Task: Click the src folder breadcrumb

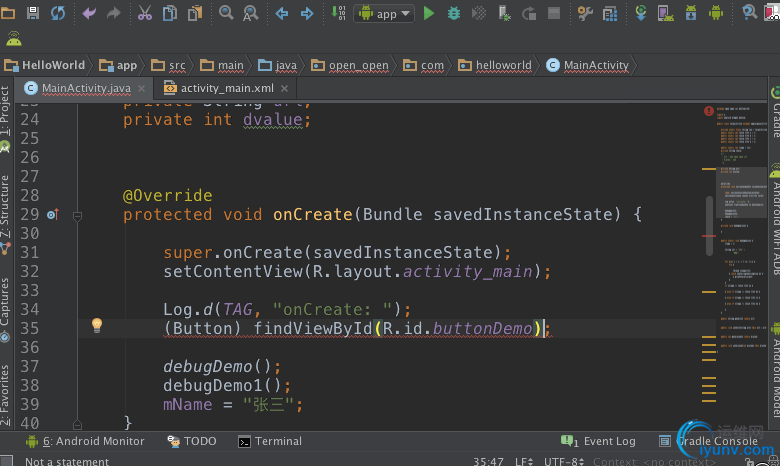Action: (169, 65)
